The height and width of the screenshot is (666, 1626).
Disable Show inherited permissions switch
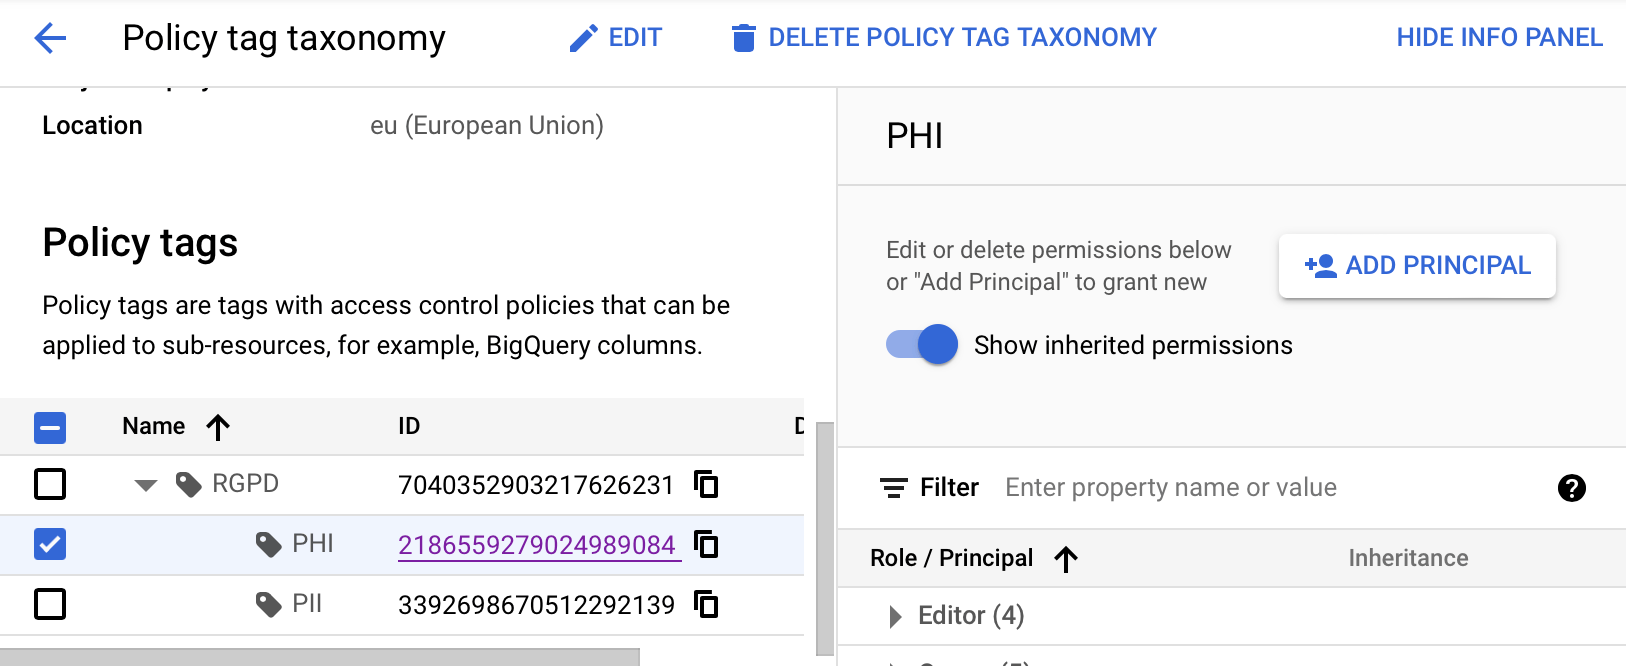pyautogui.click(x=922, y=345)
